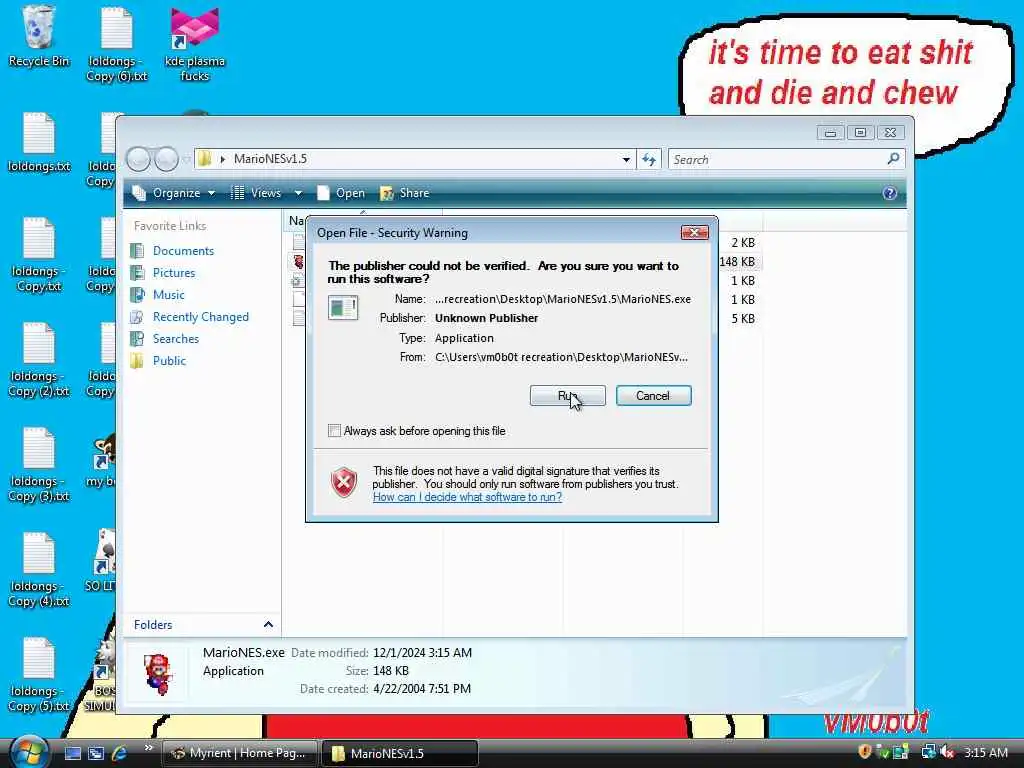Switch to Myrient Home Page taskbar button
Viewport: 1024px width, 768px height.
pyautogui.click(x=239, y=753)
